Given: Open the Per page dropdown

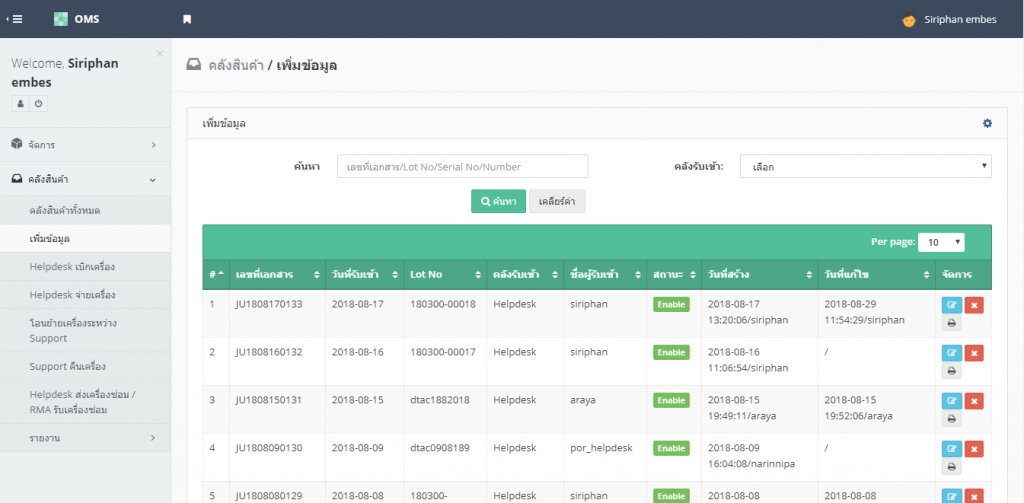Looking at the screenshot, I should click(x=941, y=242).
